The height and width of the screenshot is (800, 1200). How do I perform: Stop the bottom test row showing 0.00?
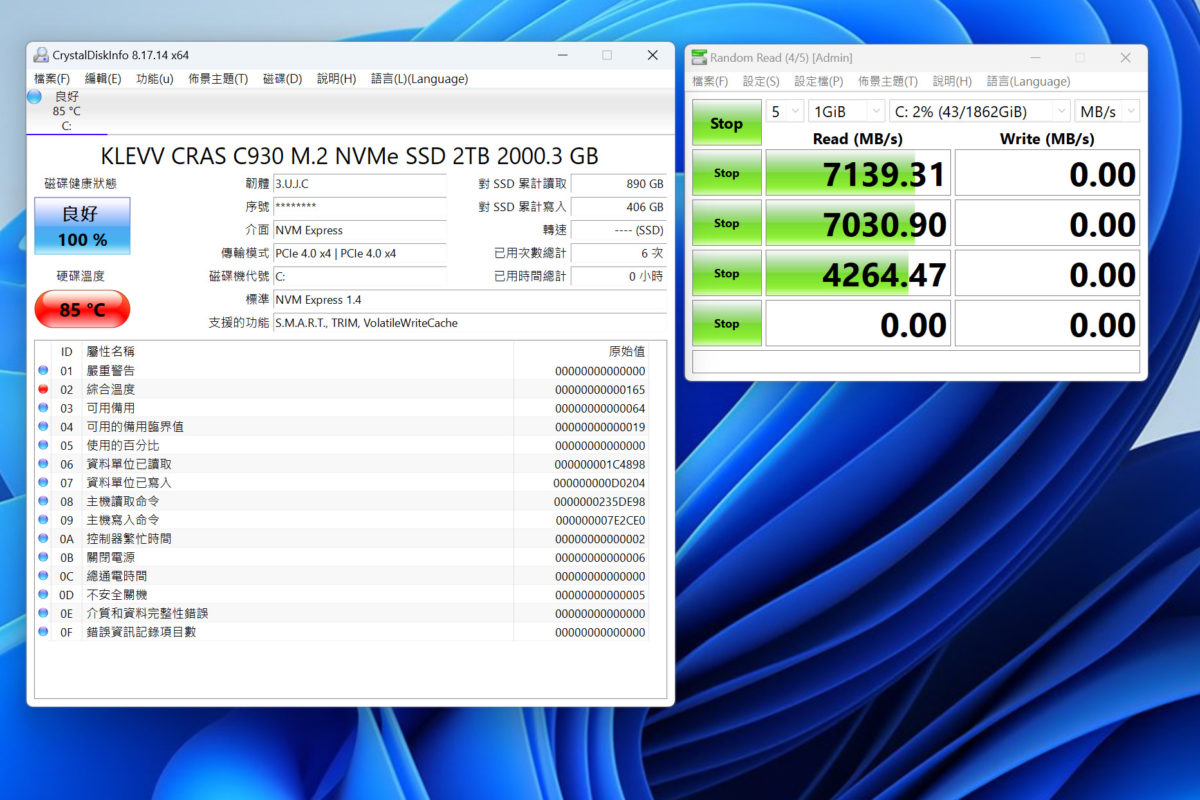(726, 322)
